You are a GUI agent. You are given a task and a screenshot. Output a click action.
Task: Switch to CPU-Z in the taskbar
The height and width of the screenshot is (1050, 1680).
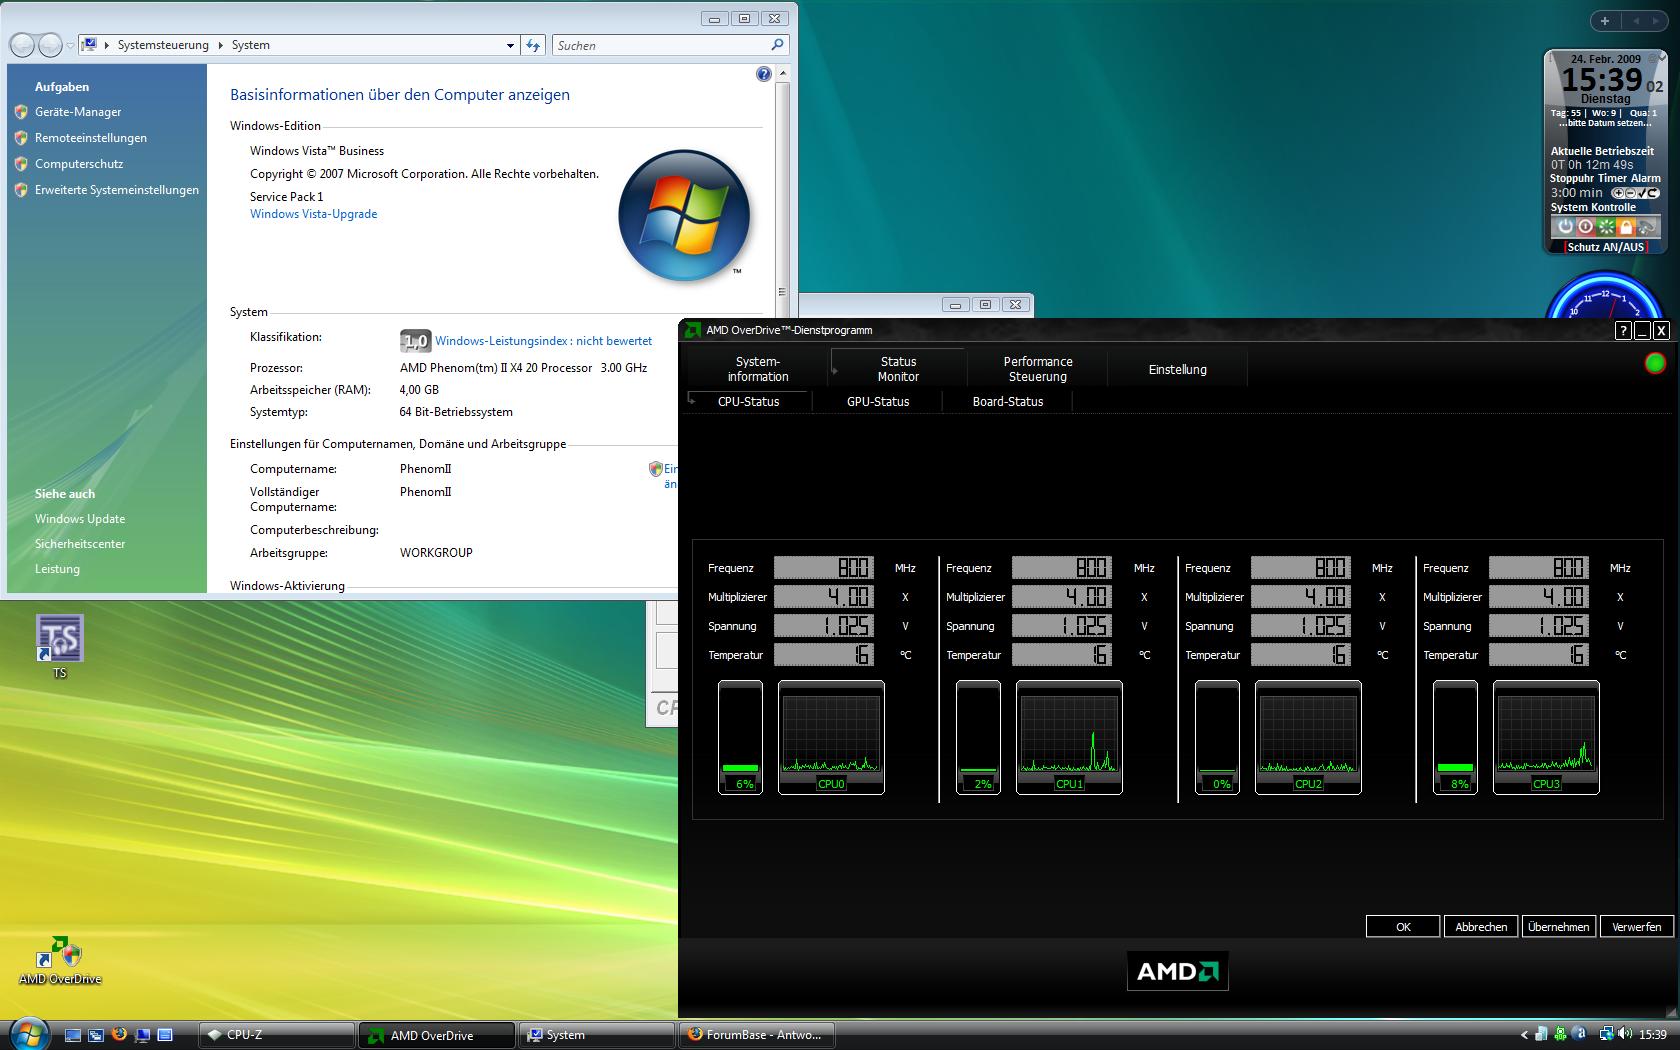[x=277, y=1035]
